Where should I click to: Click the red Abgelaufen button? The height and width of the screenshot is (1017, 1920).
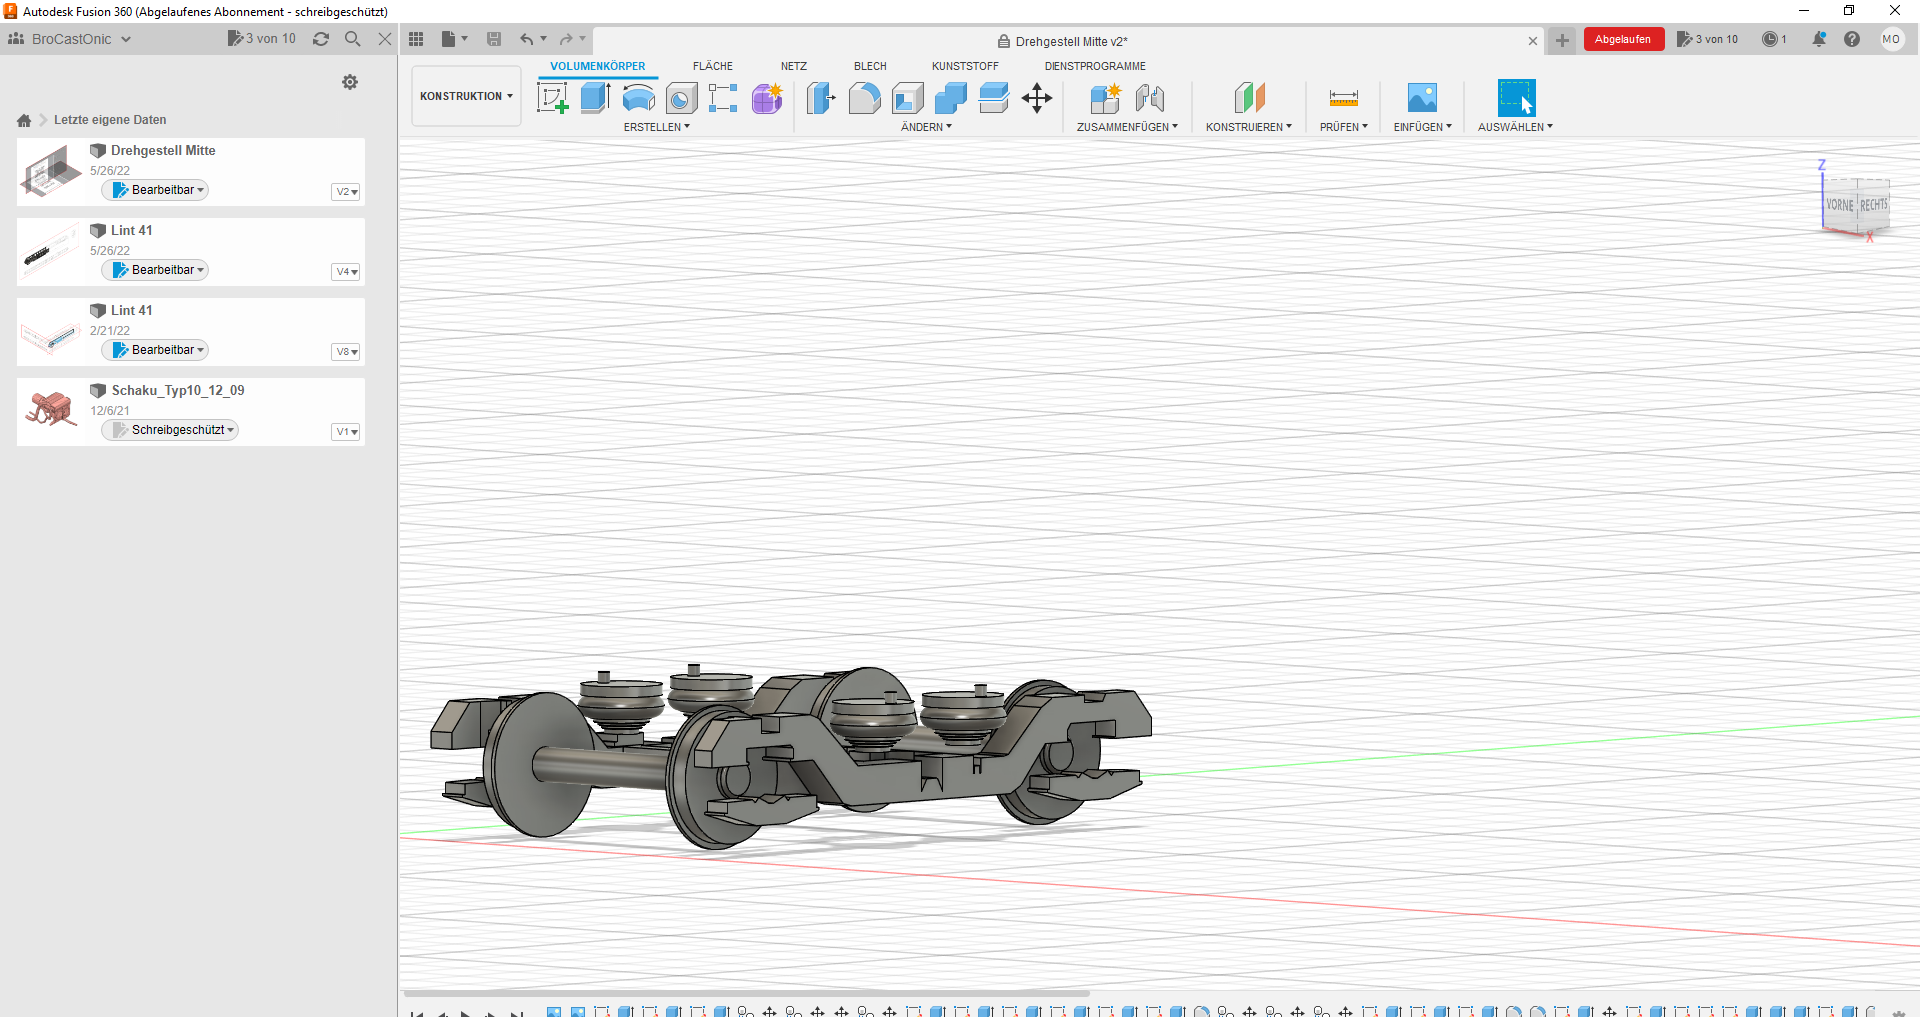1623,39
